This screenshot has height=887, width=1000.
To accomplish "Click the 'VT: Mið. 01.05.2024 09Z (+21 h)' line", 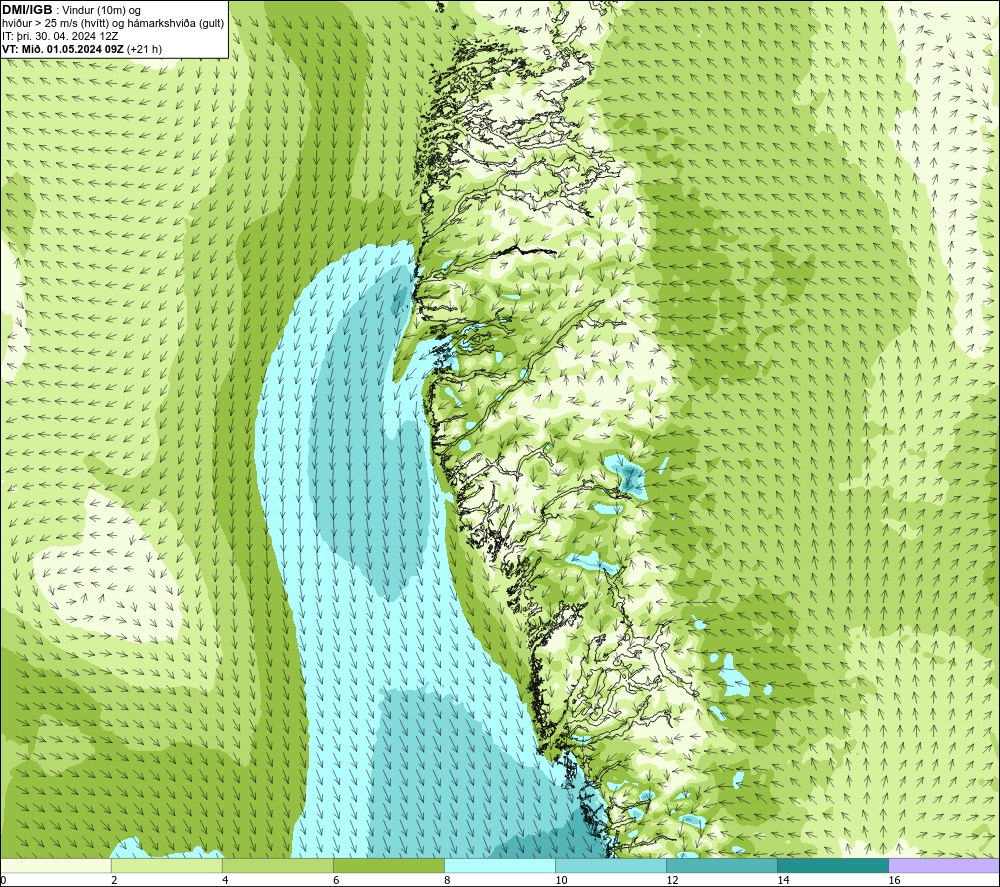I will pyautogui.click(x=82, y=49).
